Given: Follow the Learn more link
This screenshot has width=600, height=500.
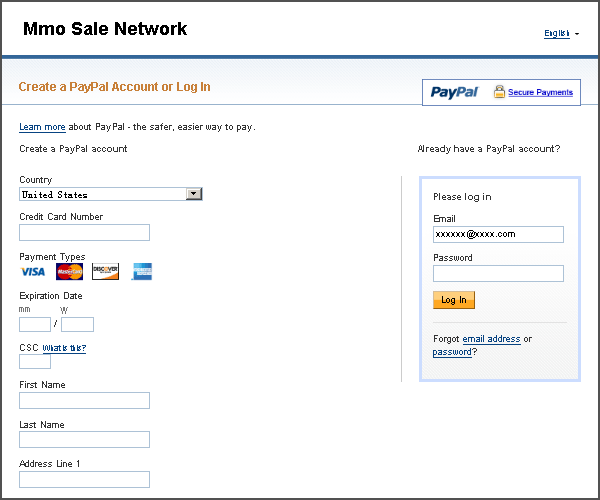Looking at the screenshot, I should point(42,127).
